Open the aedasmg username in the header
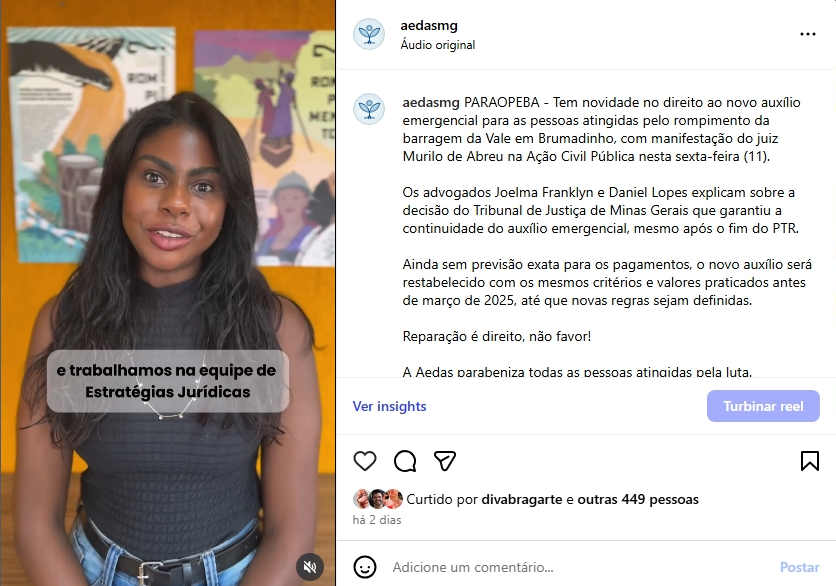This screenshot has width=836, height=586. [x=429, y=26]
